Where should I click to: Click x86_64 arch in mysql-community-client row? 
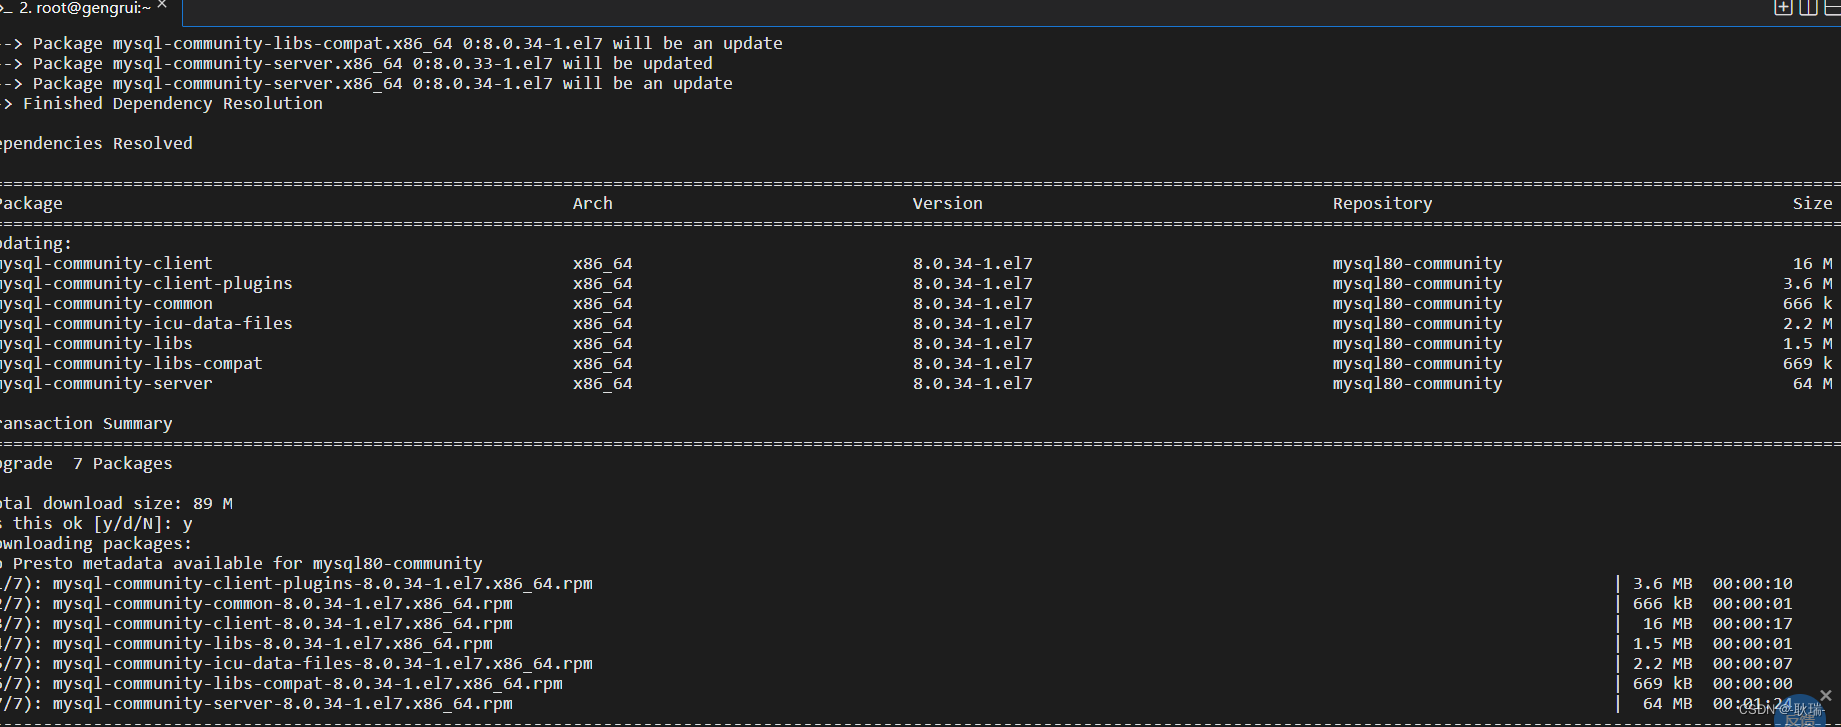tap(602, 263)
